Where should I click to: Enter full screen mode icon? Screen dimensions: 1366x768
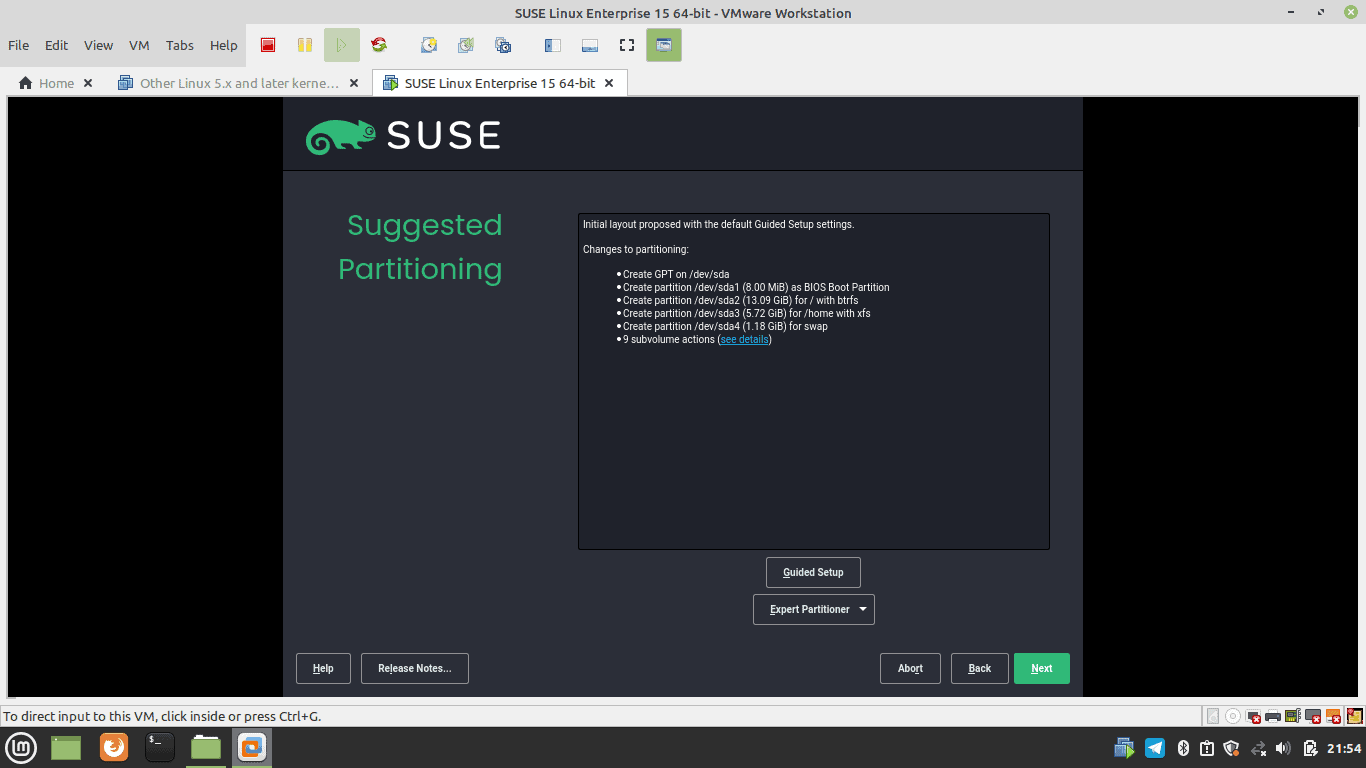(627, 45)
